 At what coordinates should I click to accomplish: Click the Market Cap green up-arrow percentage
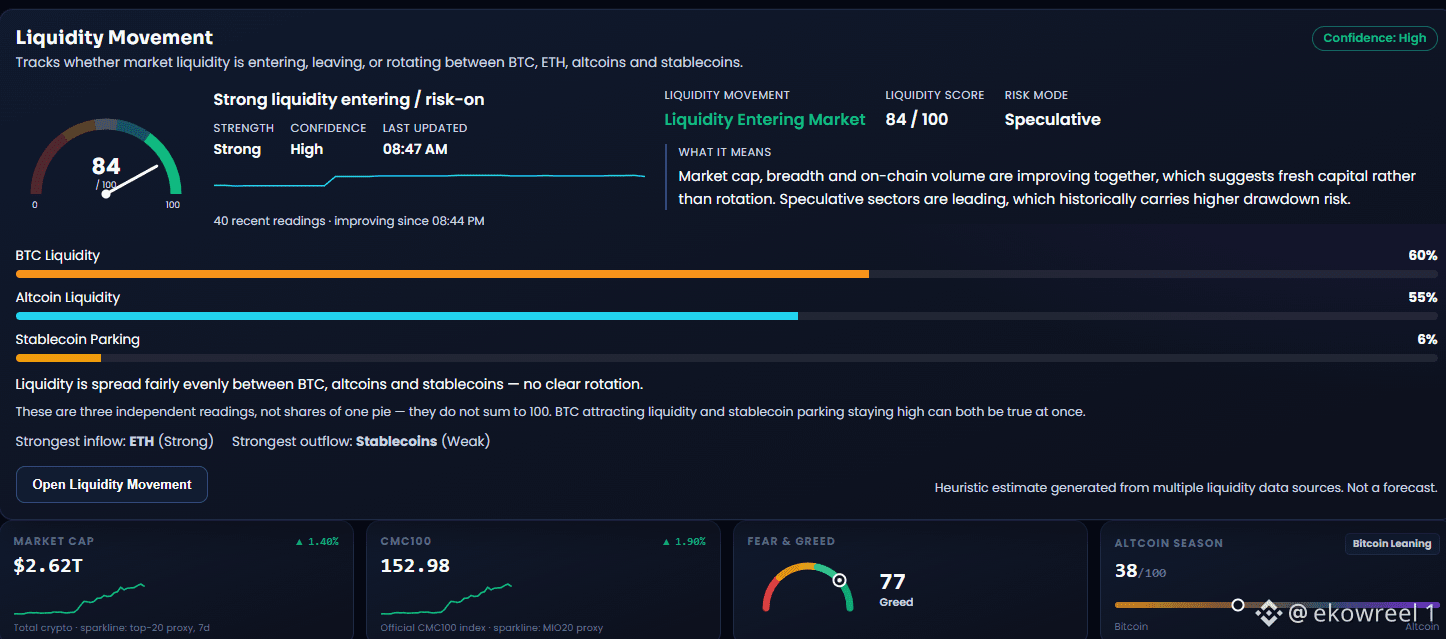pyautogui.click(x=317, y=541)
